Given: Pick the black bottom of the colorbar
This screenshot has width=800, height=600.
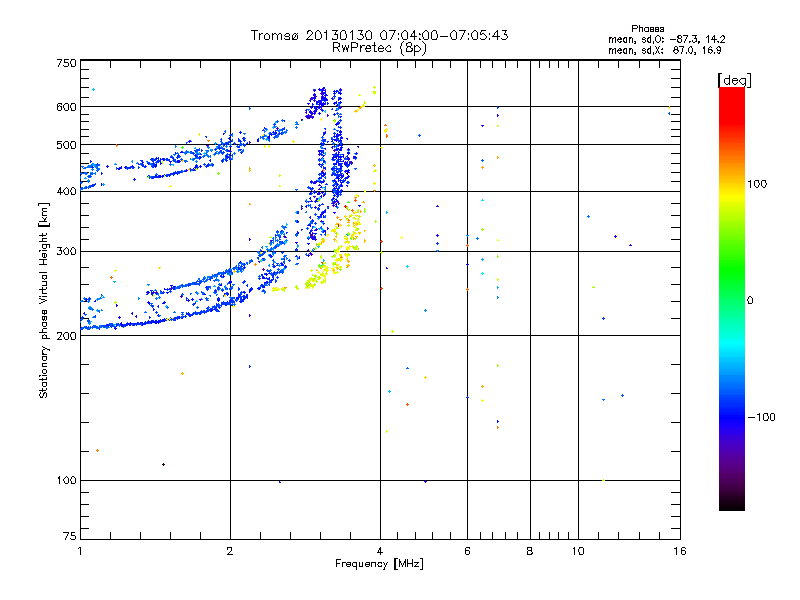Looking at the screenshot, I should [732, 503].
